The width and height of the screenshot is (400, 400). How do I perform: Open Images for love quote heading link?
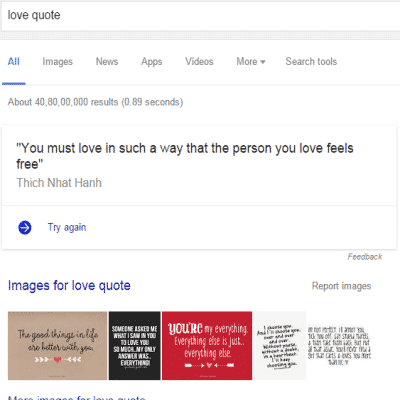(x=69, y=286)
